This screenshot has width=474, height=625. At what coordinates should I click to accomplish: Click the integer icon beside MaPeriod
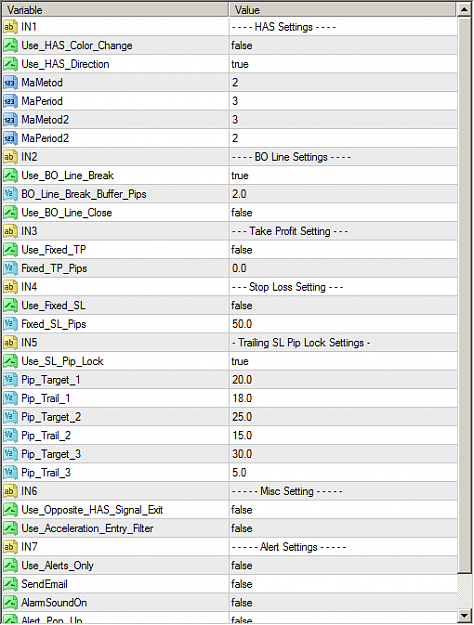[10, 101]
